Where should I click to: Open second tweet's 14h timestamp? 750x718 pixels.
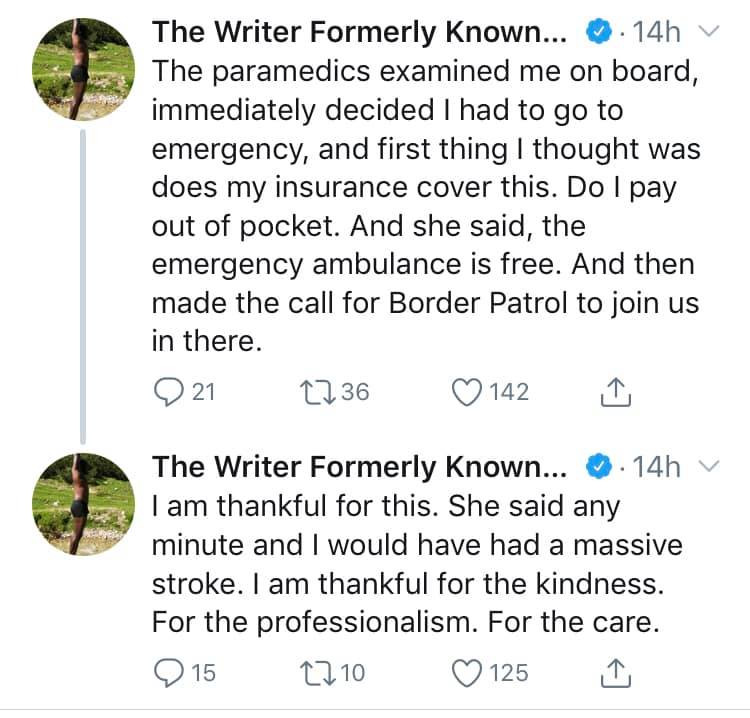[x=657, y=466]
